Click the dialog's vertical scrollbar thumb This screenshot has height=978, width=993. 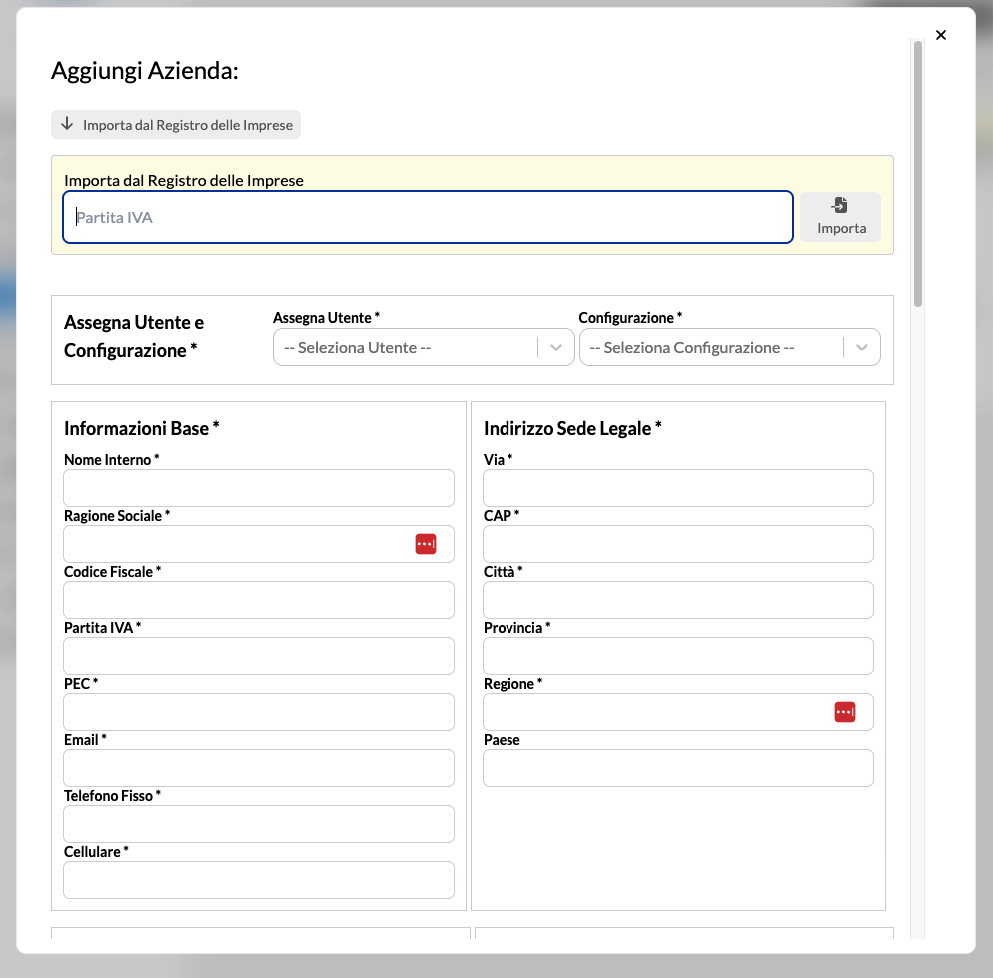pos(917,170)
